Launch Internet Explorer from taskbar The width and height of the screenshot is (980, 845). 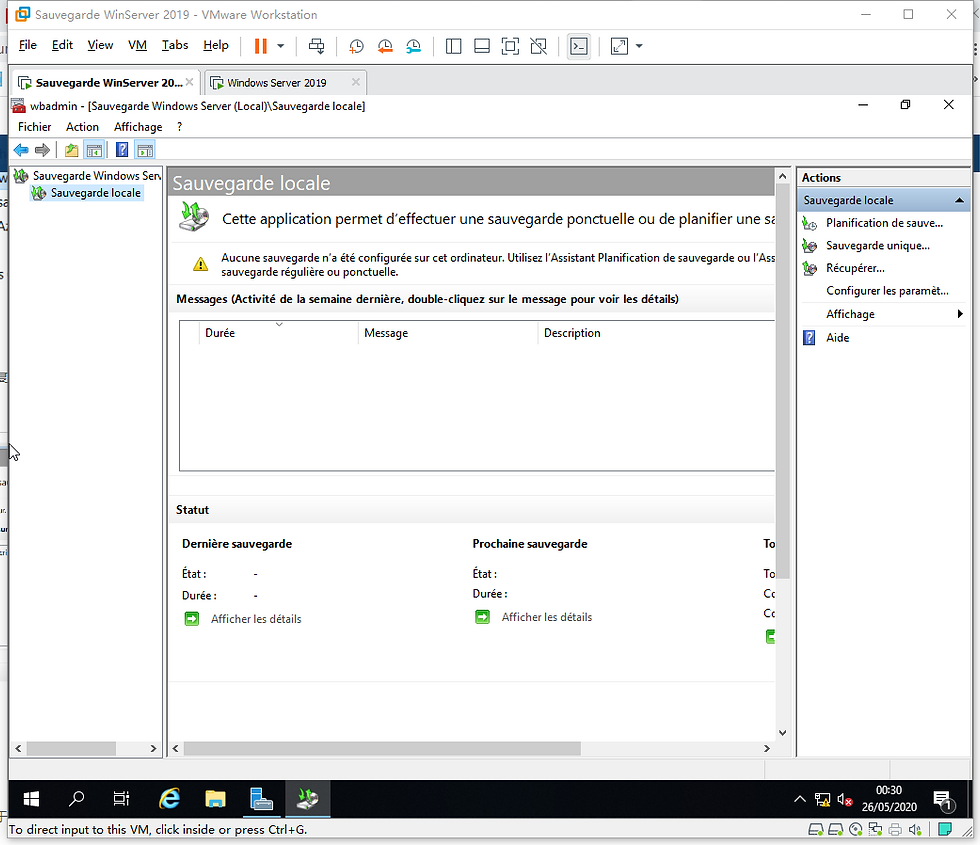(x=169, y=799)
